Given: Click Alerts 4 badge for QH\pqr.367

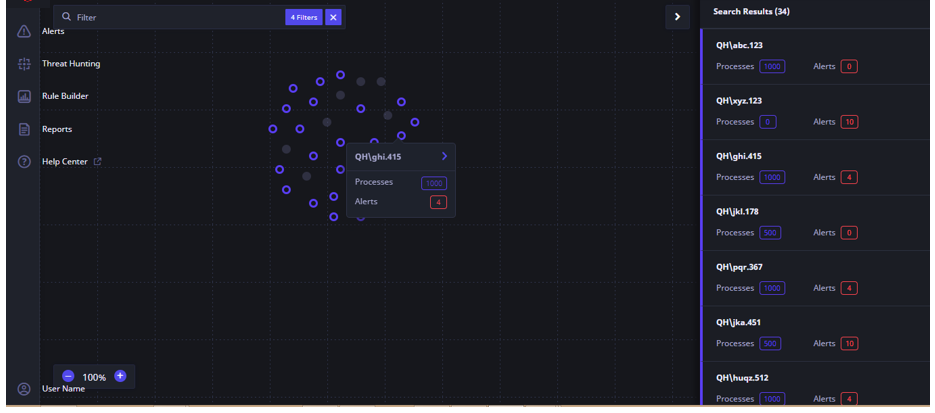Looking at the screenshot, I should point(849,288).
